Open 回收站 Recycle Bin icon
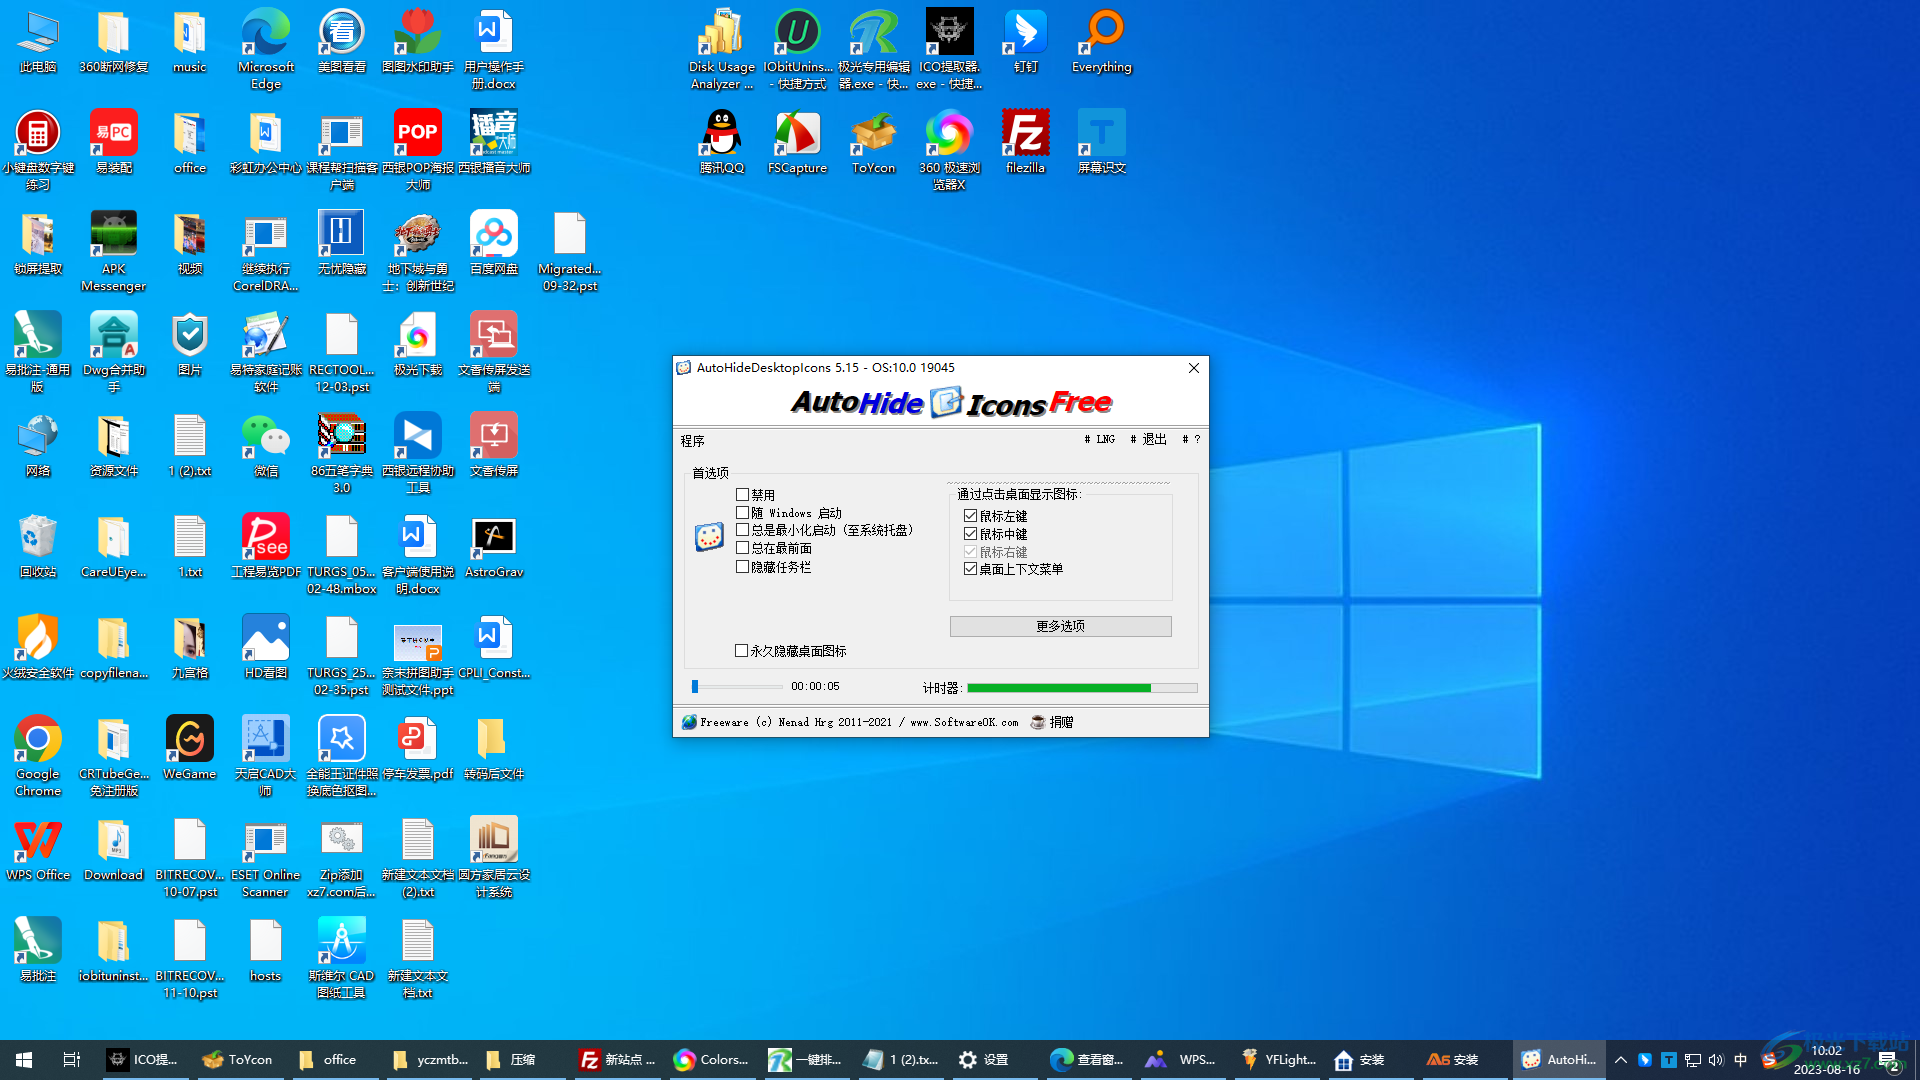This screenshot has height=1080, width=1920. coord(38,546)
